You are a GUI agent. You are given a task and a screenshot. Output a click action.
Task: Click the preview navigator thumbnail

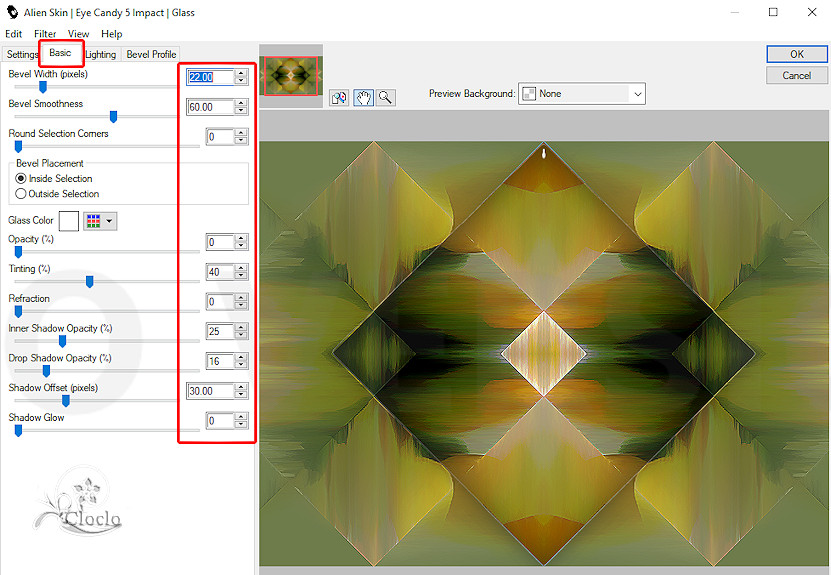(289, 76)
